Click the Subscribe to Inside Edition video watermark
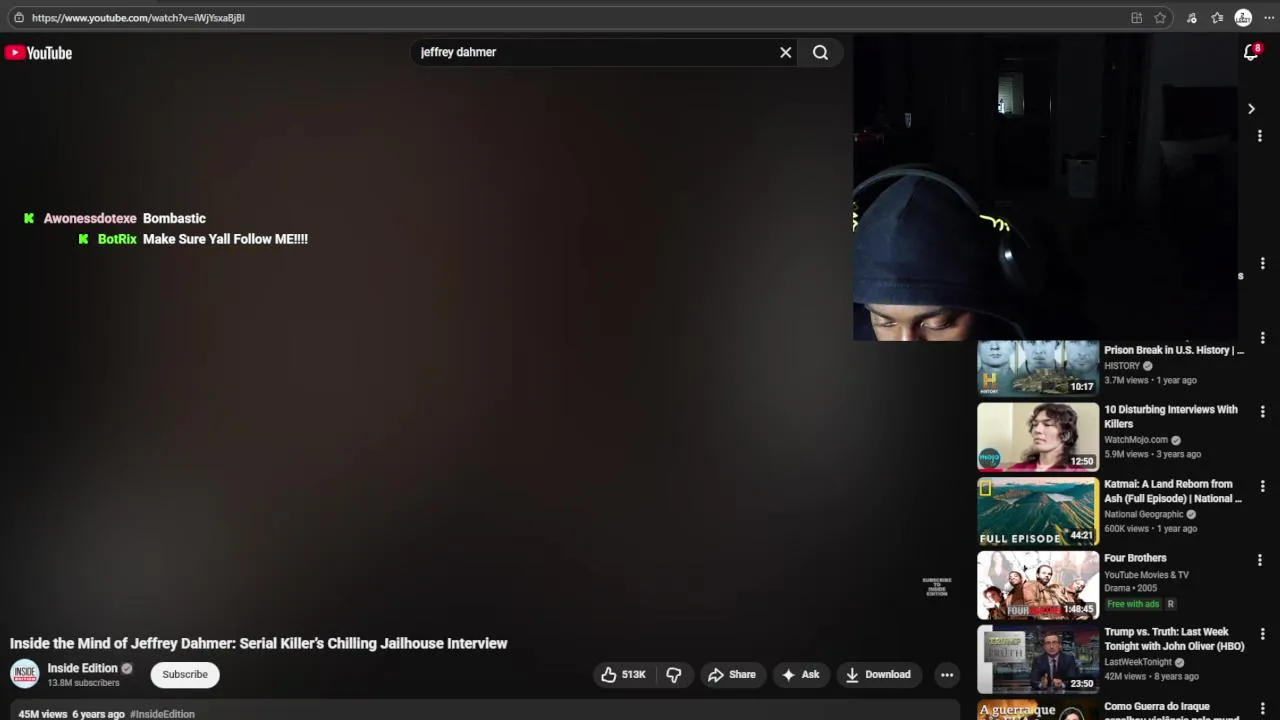Viewport: 1280px width, 720px height. (937, 586)
